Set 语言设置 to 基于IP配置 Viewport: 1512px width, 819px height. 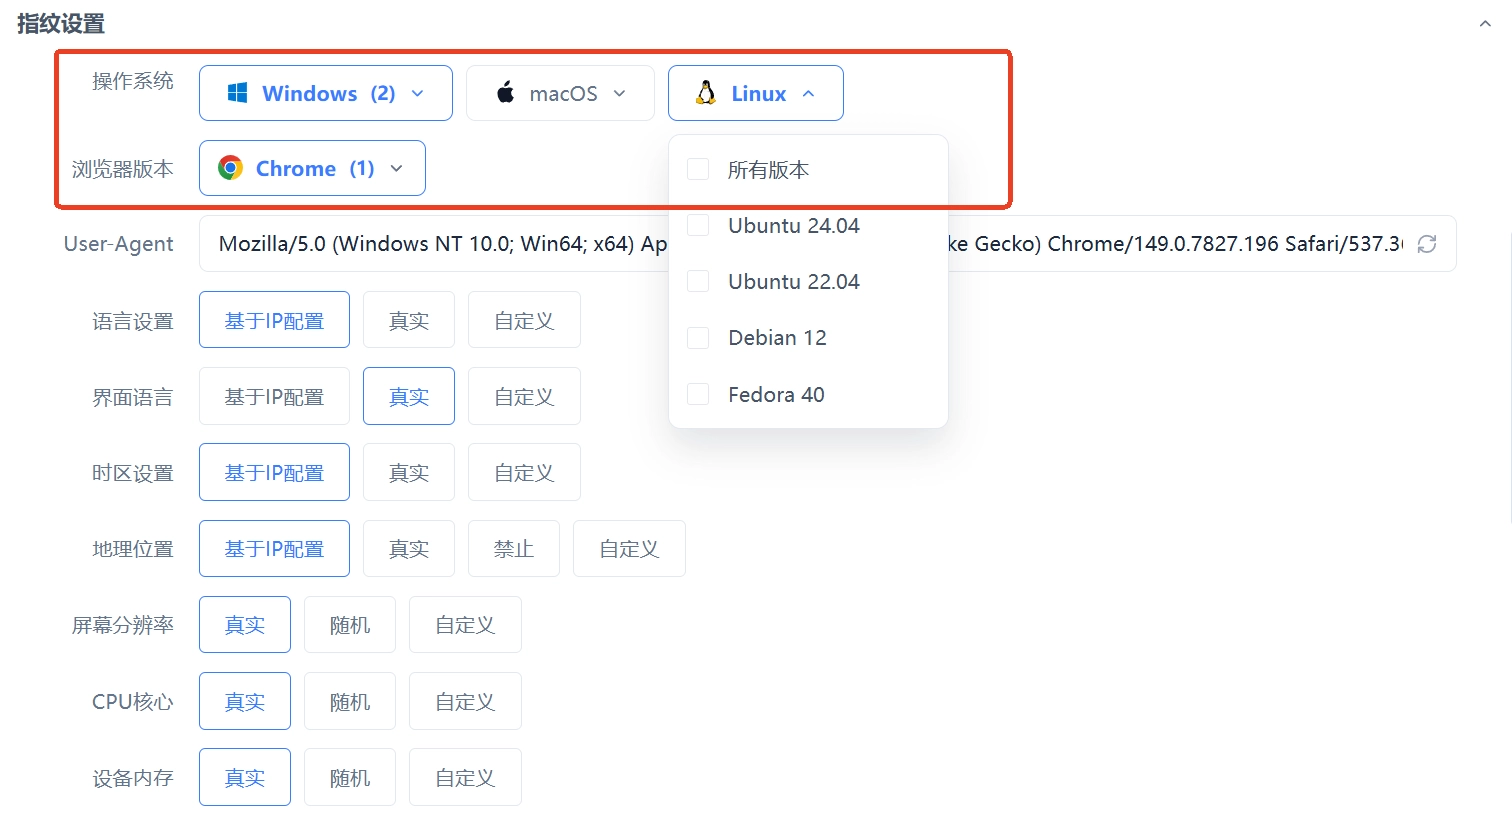[x=274, y=320]
